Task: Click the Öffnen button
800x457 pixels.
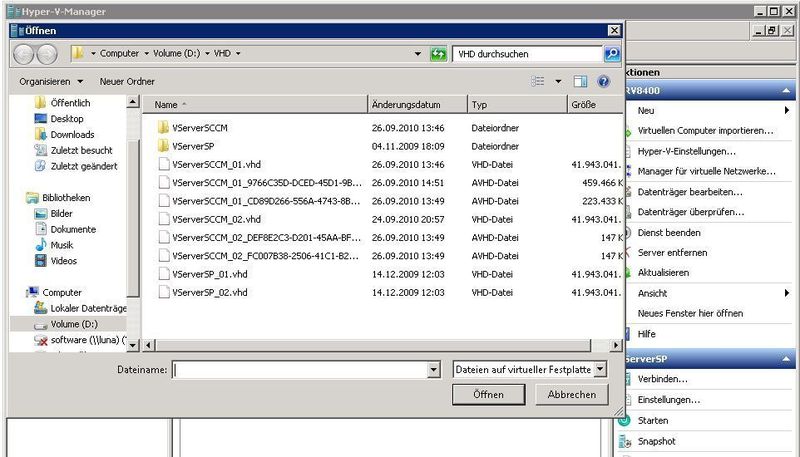Action: click(x=488, y=394)
